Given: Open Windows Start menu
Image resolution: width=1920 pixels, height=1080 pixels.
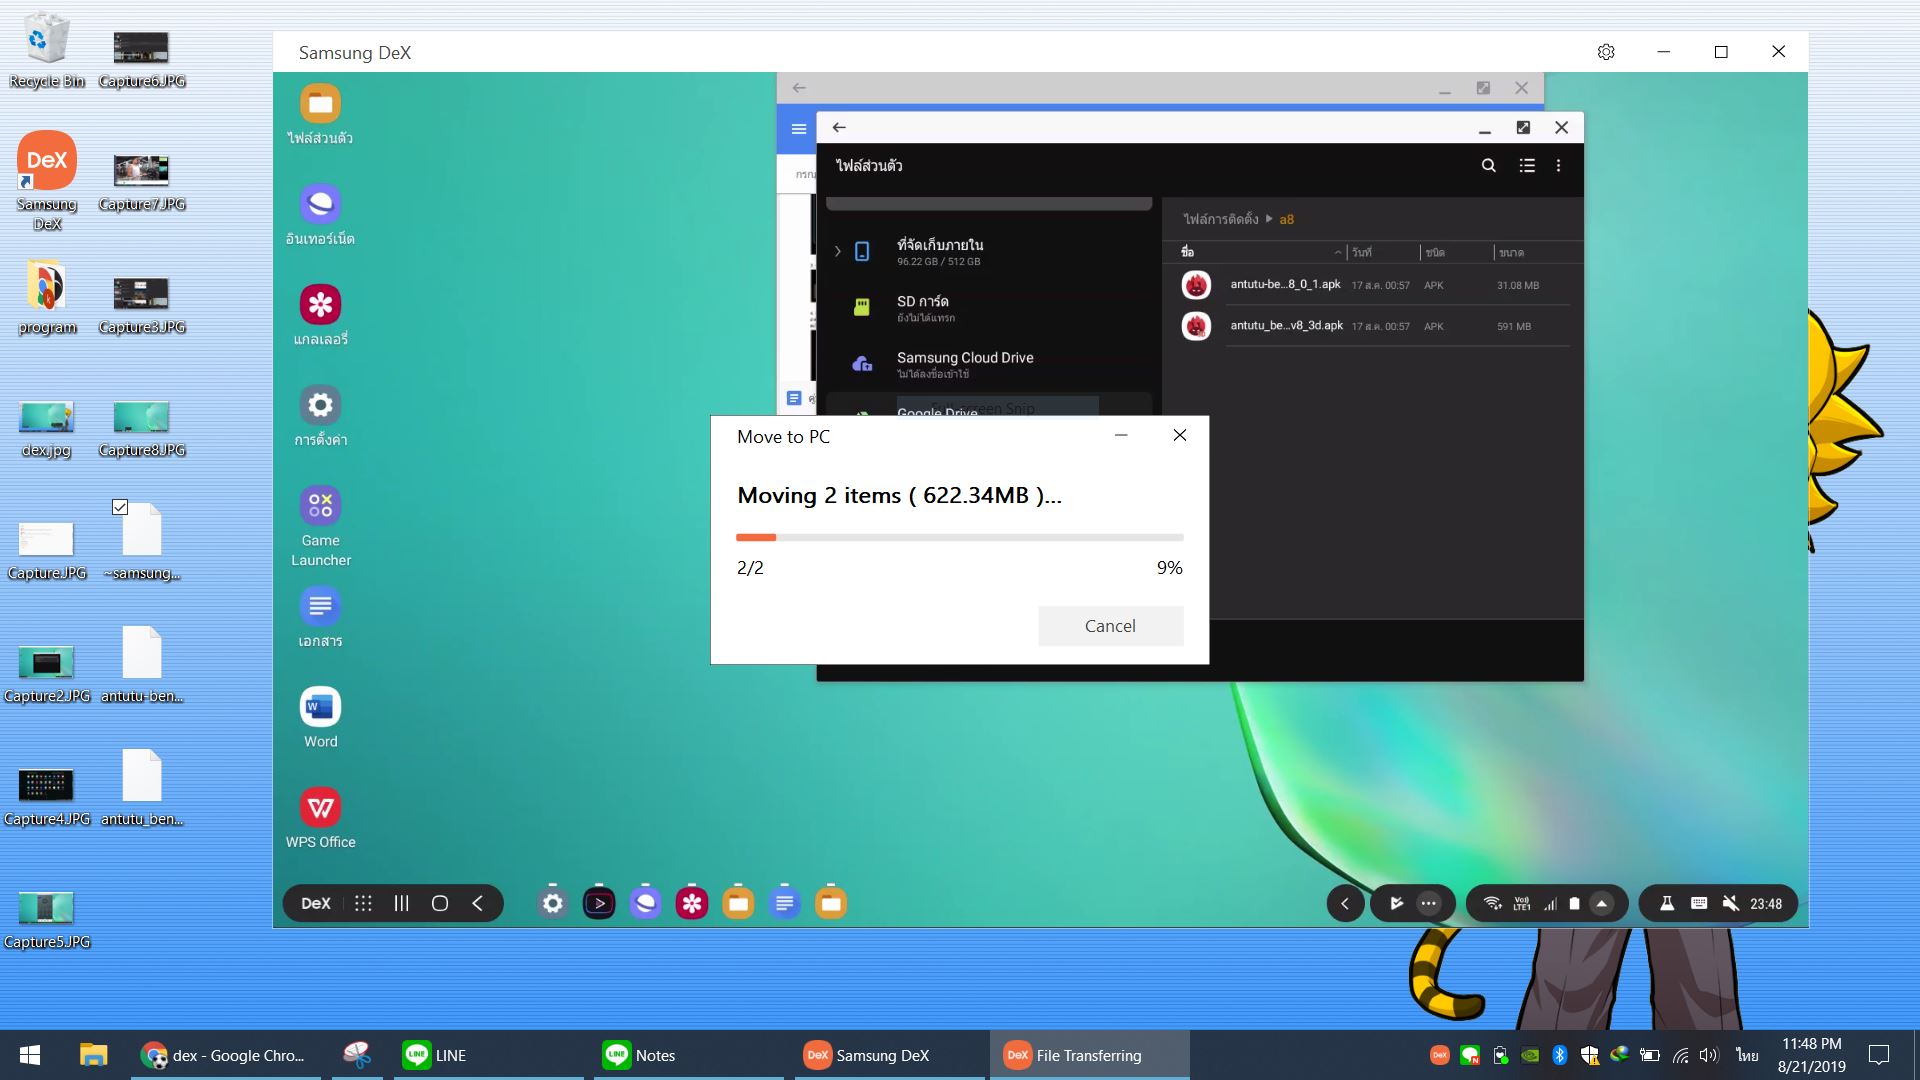Looking at the screenshot, I should point(30,1055).
